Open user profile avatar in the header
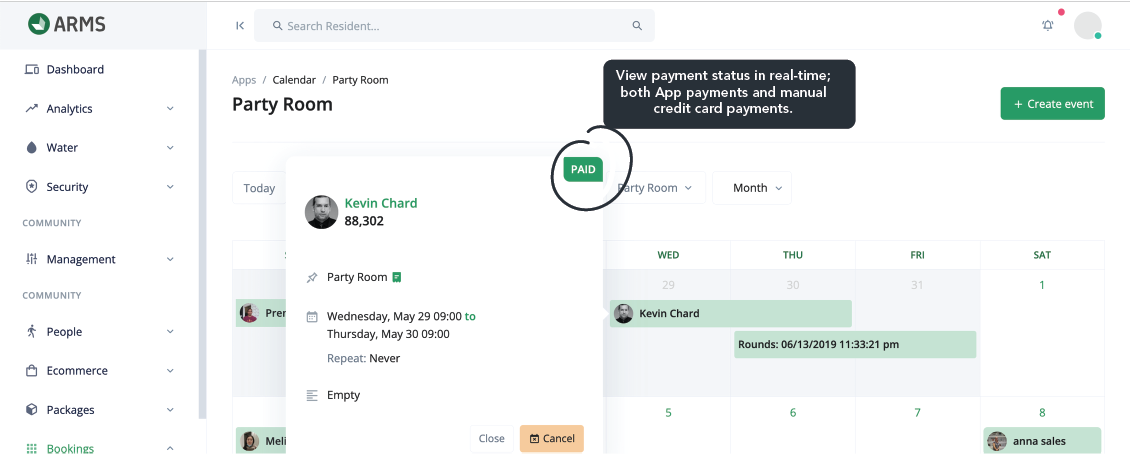This screenshot has height=454, width=1131. coord(1088,26)
